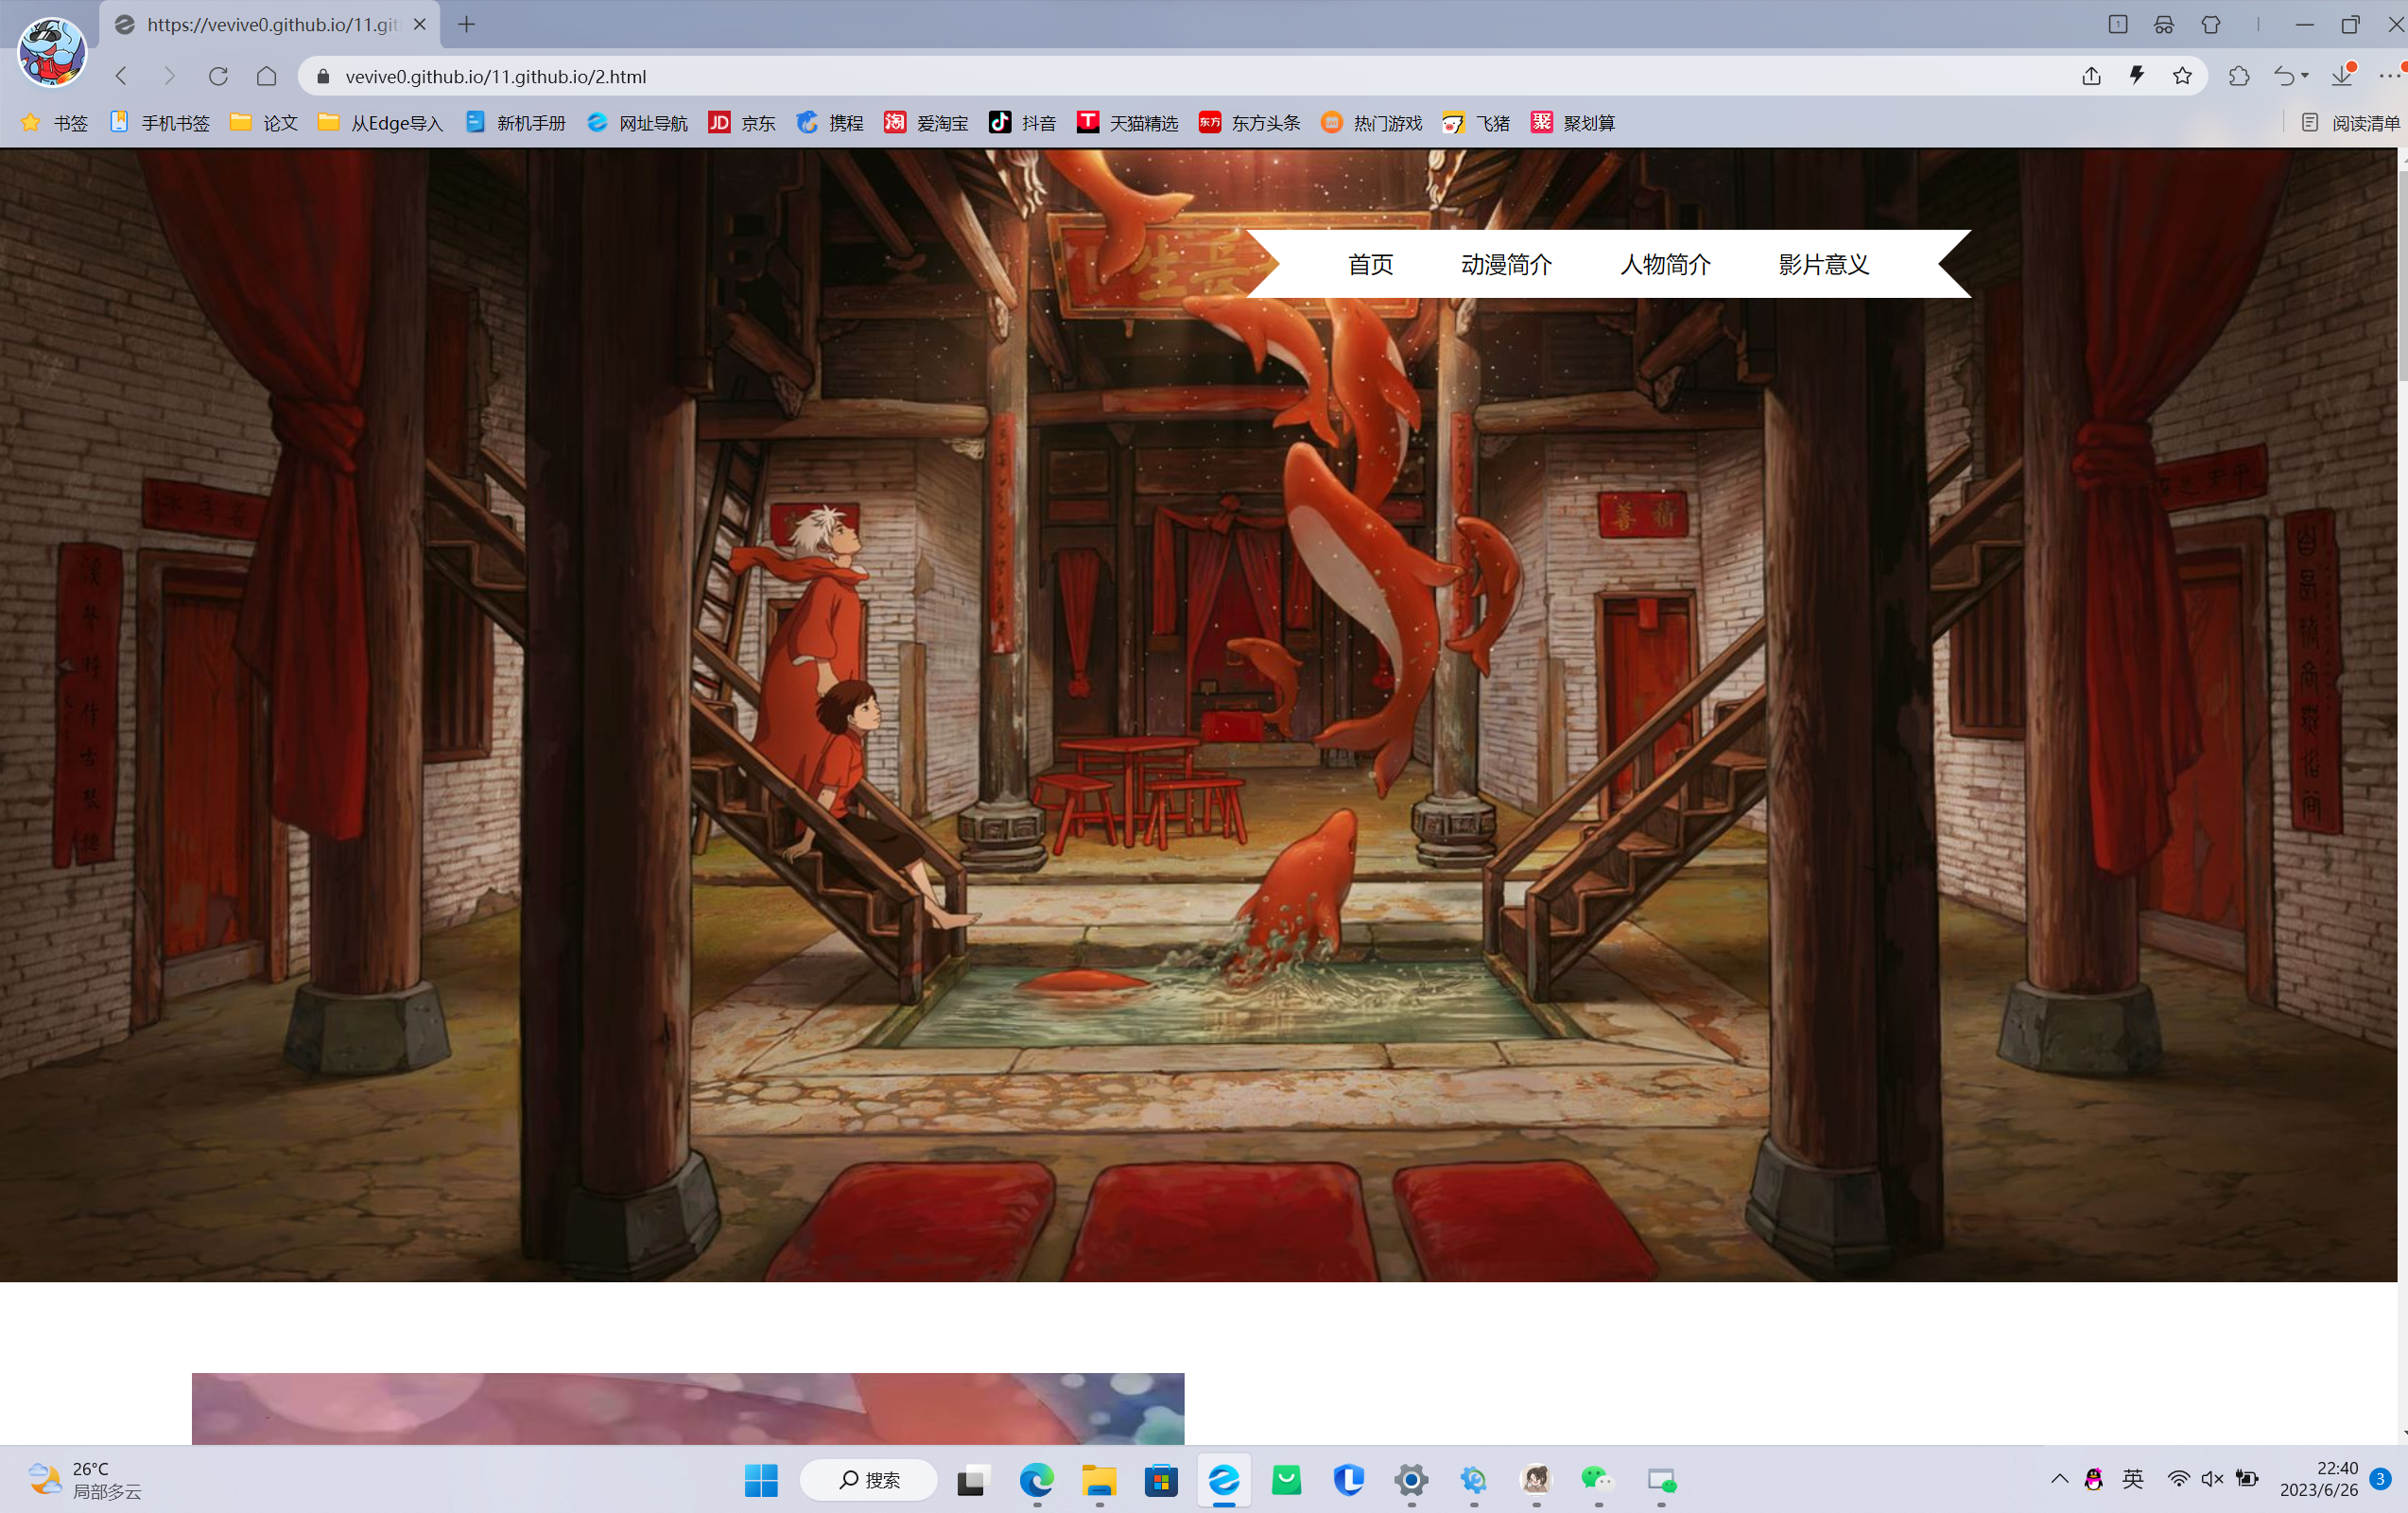Open the downloads arrow icon
The height and width of the screenshot is (1513, 2408).
point(2341,76)
